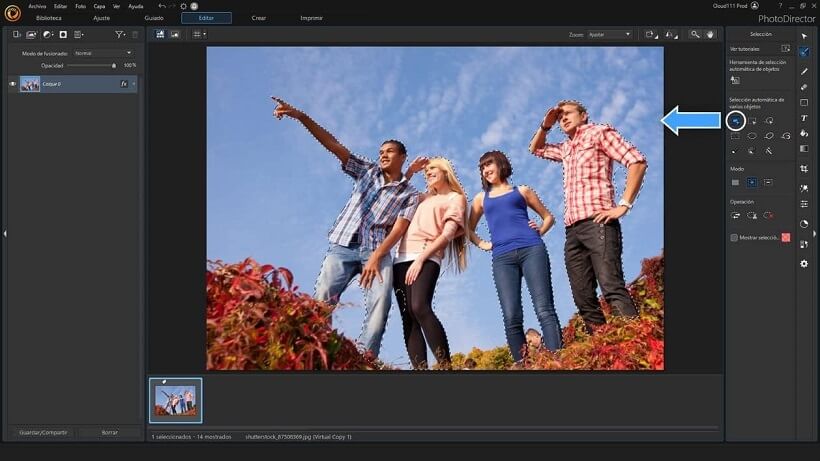Click the automatic object selection tool icon

coord(735,80)
